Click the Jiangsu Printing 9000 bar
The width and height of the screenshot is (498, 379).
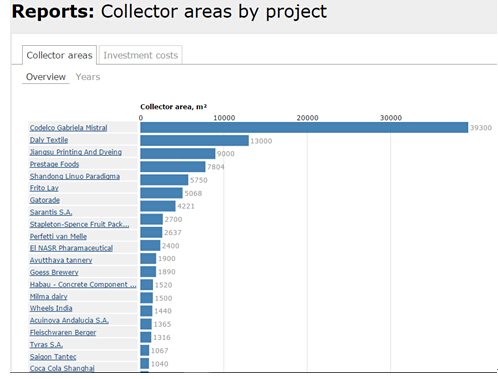click(178, 154)
